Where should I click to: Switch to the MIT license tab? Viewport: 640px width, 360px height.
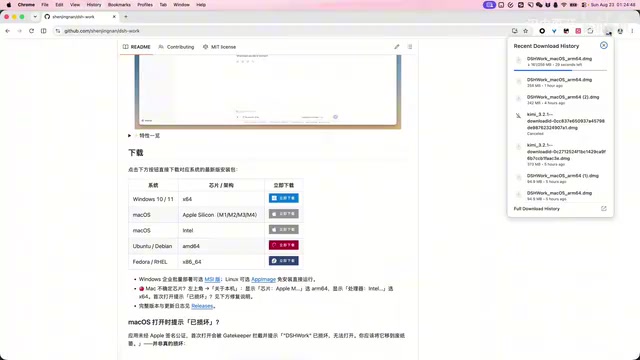[x=219, y=47]
